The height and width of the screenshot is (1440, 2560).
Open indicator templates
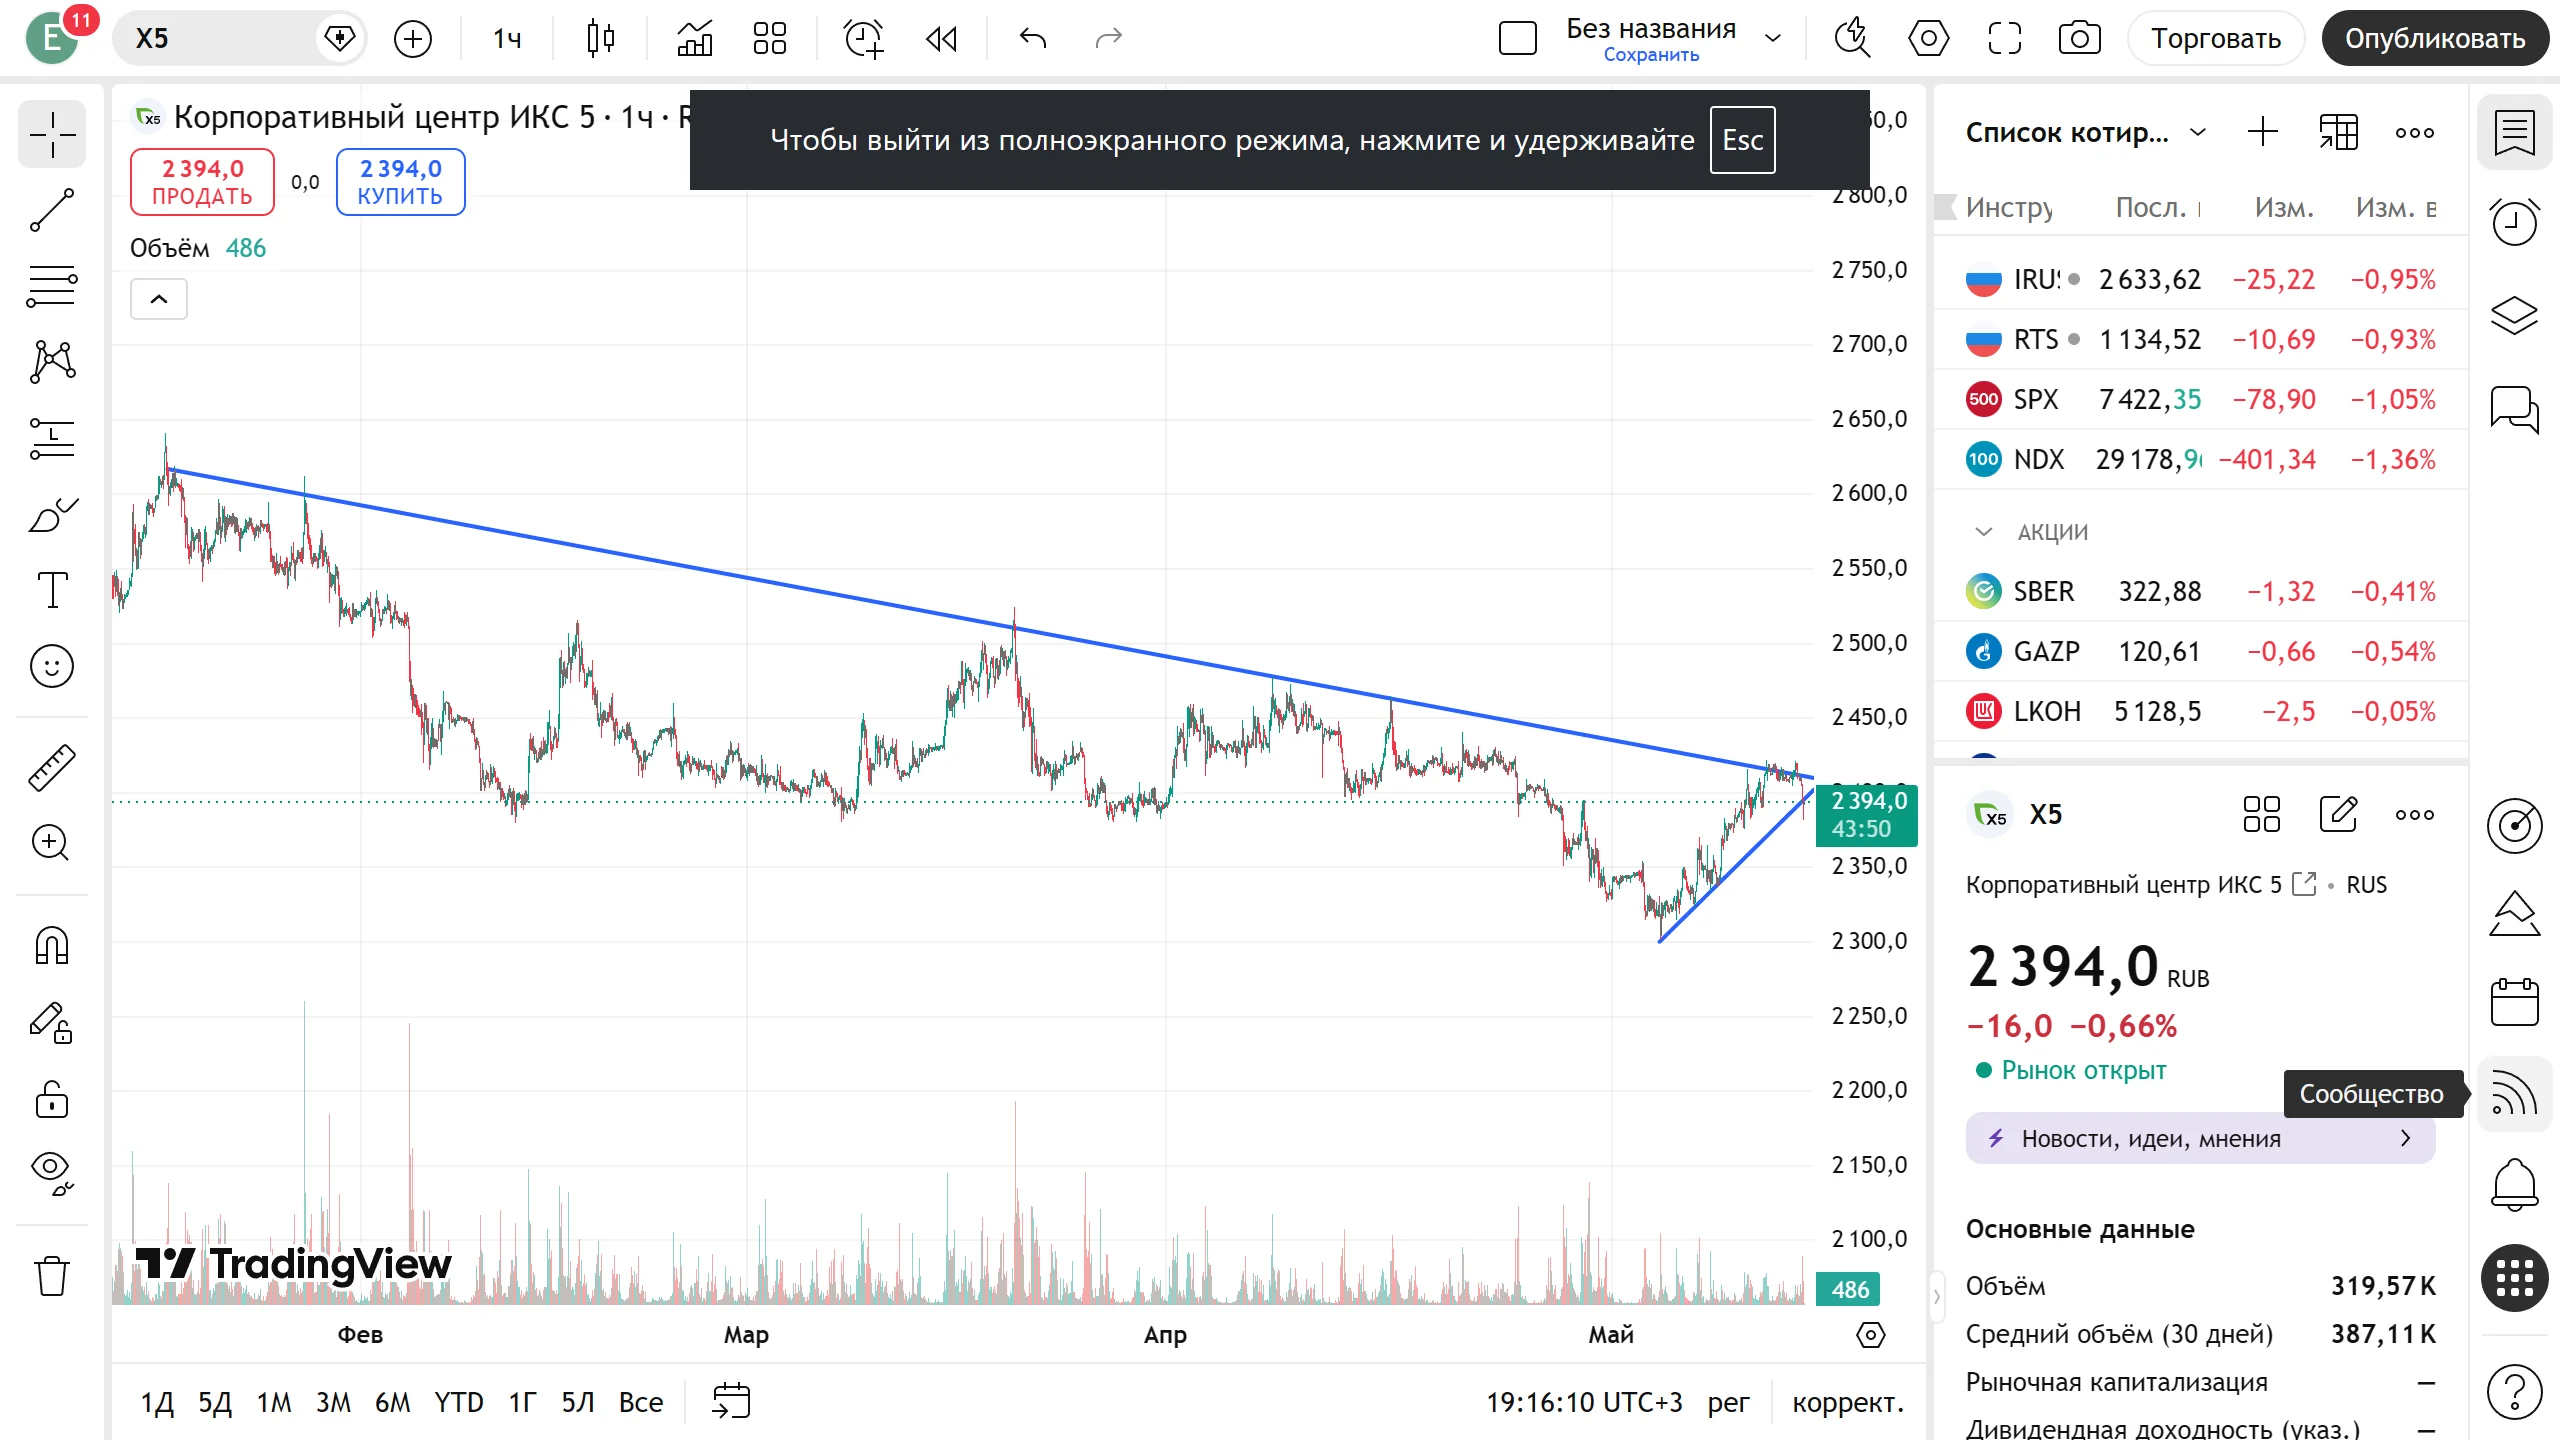[770, 38]
